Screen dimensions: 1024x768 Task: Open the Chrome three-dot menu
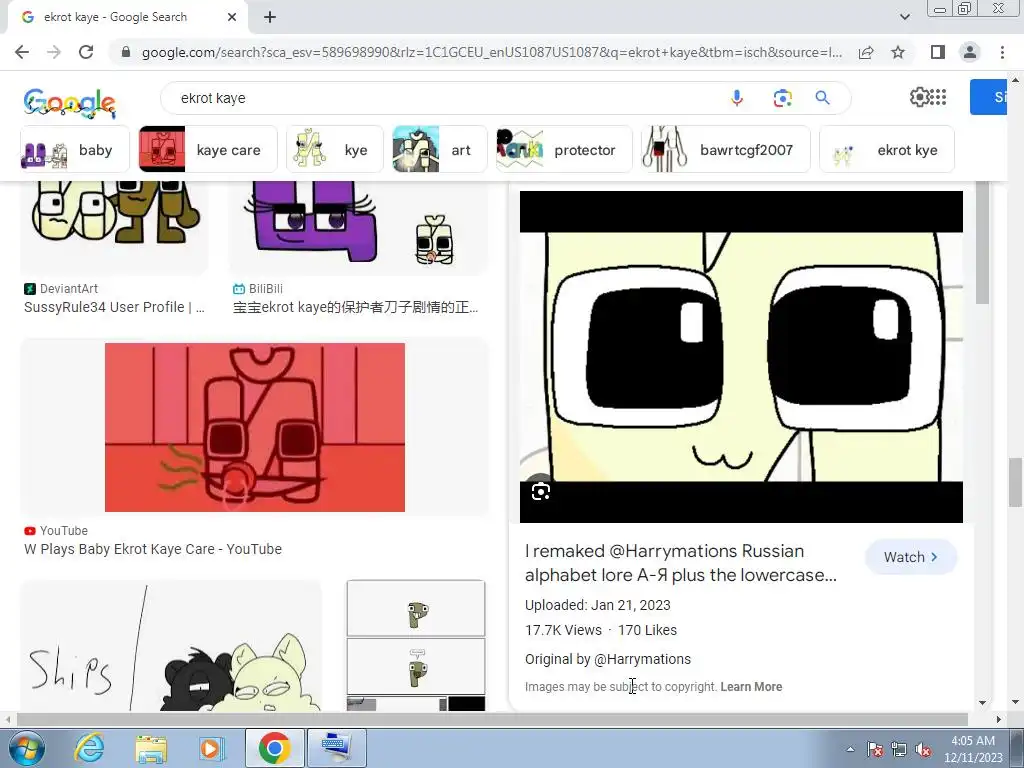(1002, 52)
